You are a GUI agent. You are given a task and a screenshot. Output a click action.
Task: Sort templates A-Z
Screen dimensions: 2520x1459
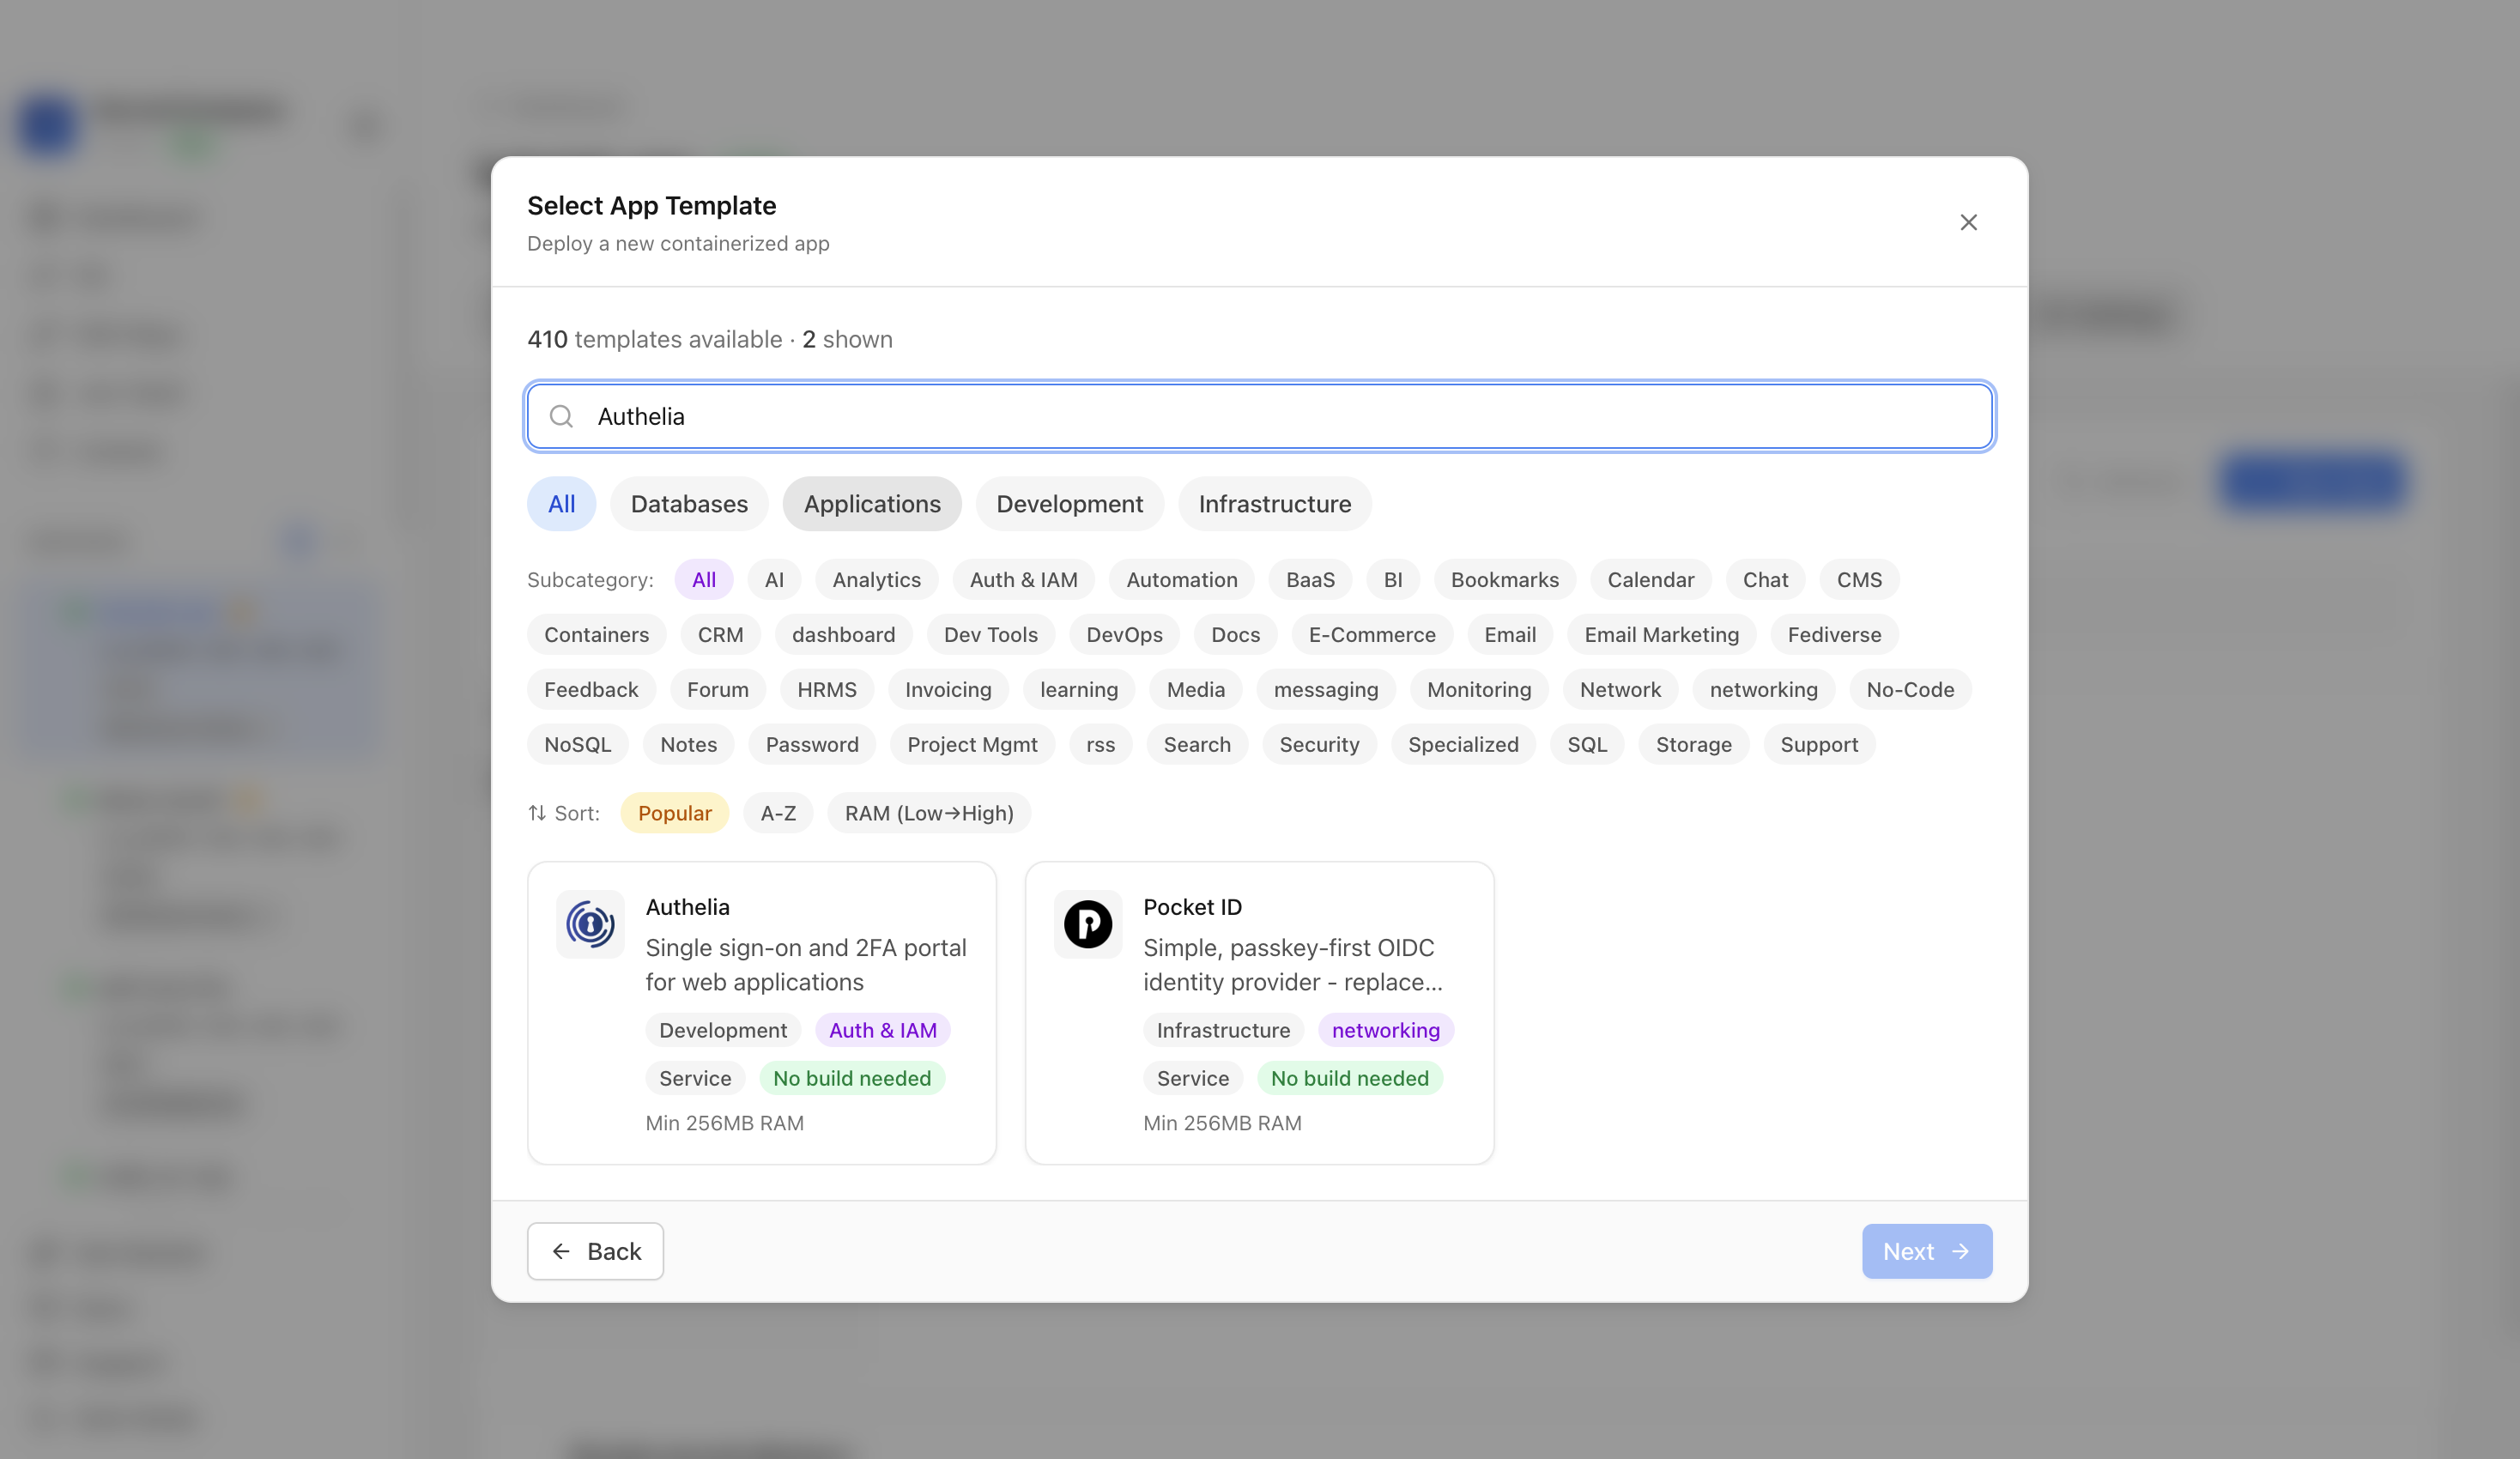coord(778,813)
